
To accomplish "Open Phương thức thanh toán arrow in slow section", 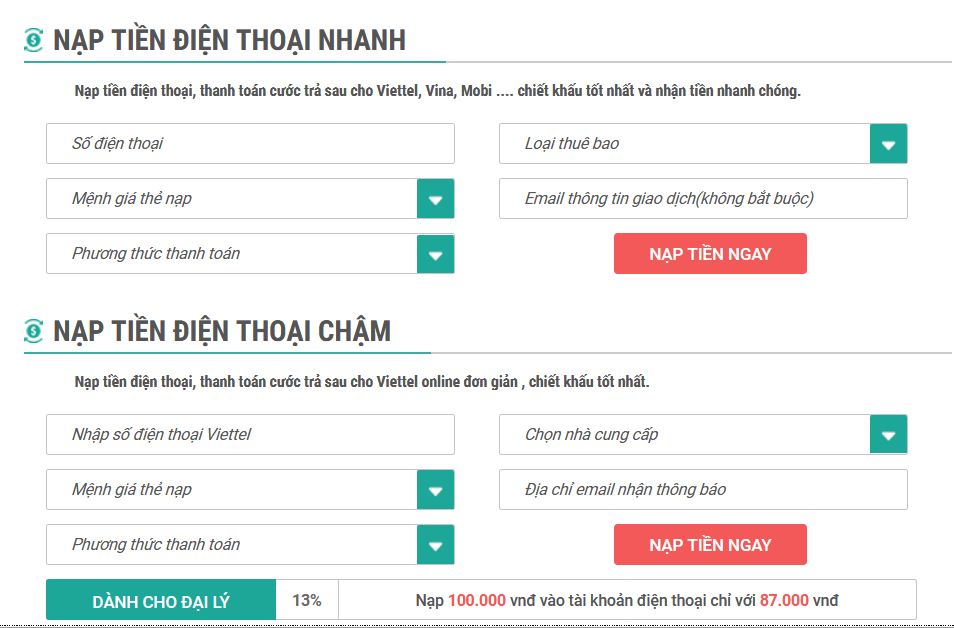I will point(435,544).
